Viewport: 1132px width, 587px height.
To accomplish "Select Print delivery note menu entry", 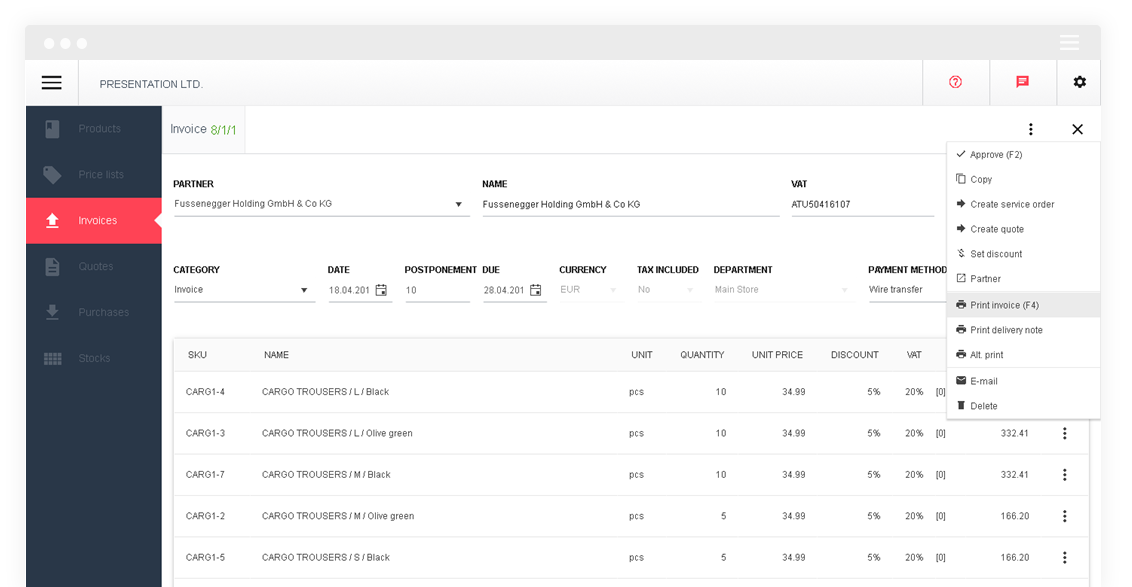I will (x=1023, y=330).
